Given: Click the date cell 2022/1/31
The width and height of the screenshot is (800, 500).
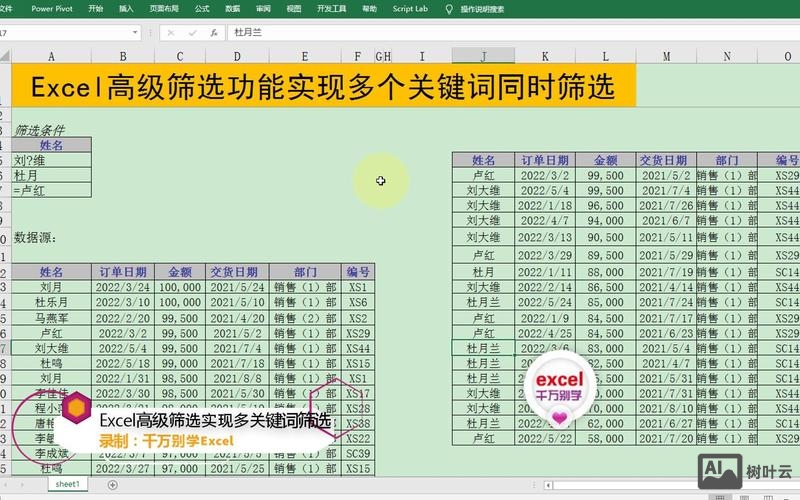Looking at the screenshot, I should (x=123, y=379).
